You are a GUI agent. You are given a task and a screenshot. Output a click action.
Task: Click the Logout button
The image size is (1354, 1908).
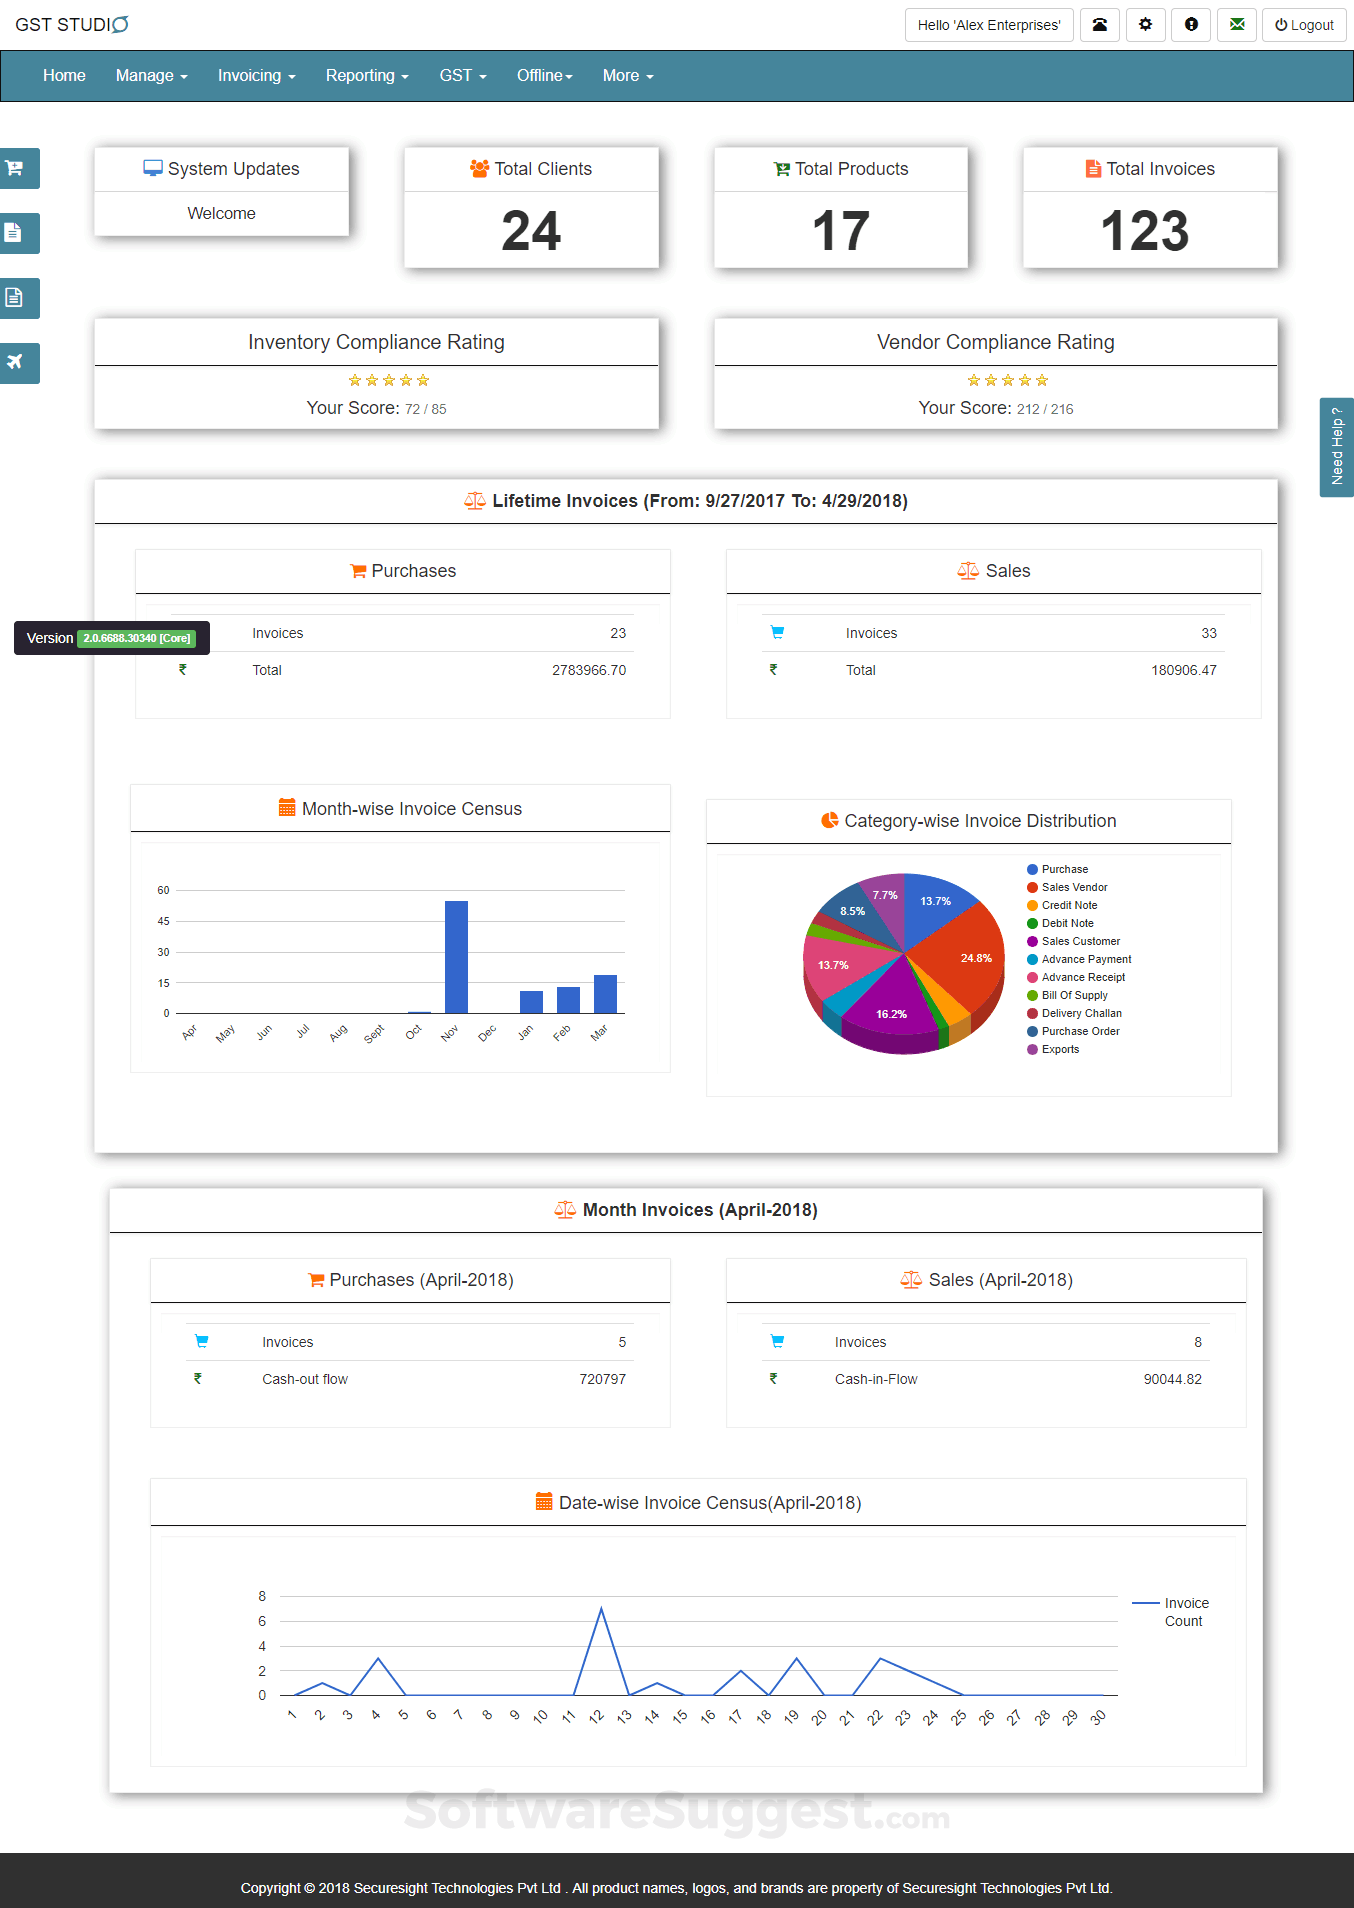tap(1304, 25)
